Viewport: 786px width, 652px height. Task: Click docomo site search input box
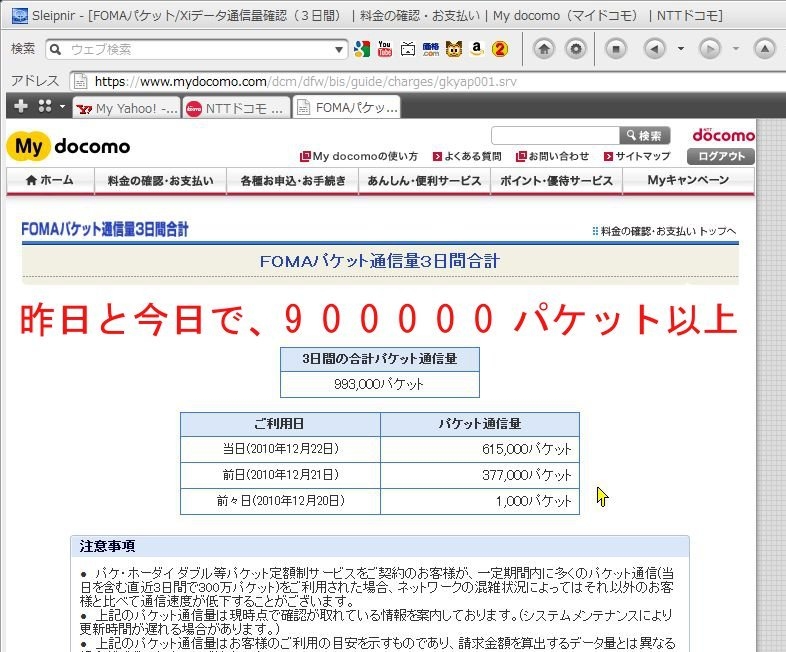tap(555, 135)
